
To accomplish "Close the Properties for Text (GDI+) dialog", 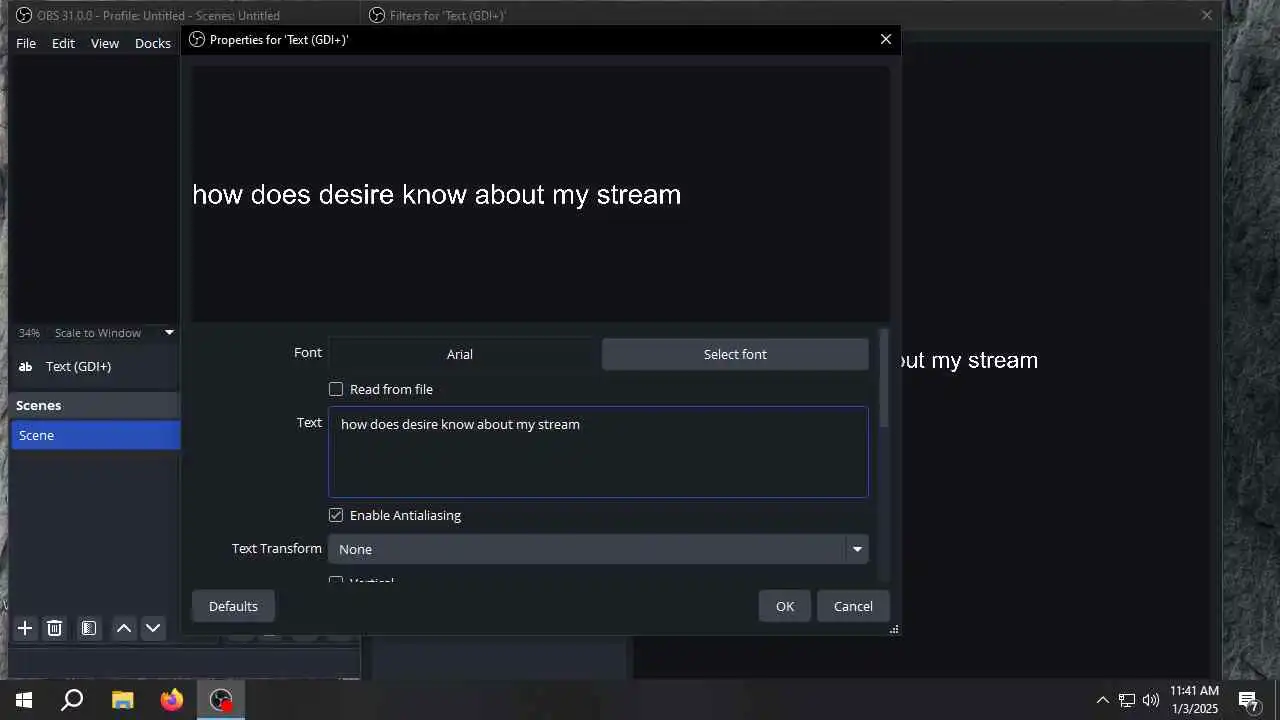I will coord(886,39).
